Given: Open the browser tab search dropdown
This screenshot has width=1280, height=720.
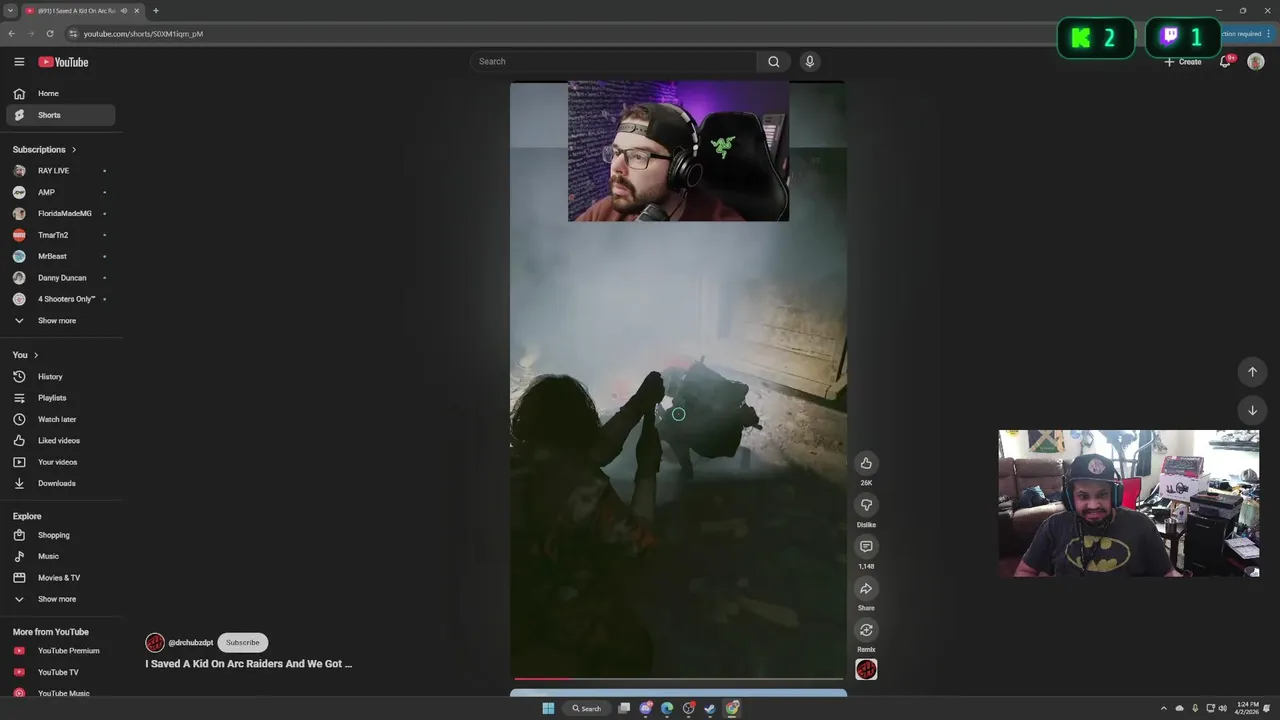Looking at the screenshot, I should tap(10, 11).
